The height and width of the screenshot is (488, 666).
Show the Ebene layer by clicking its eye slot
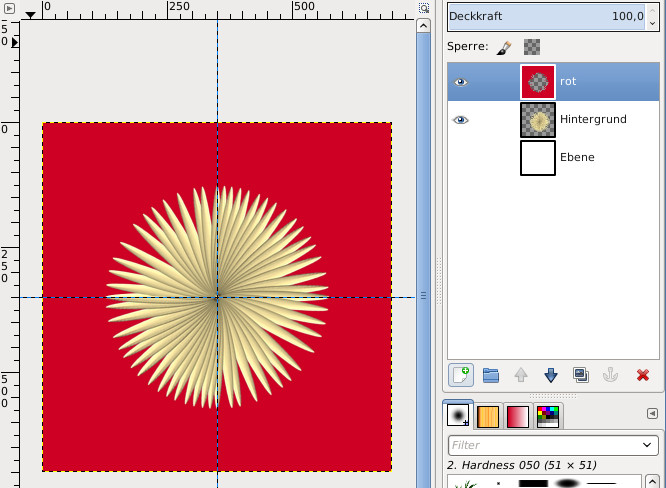(x=461, y=158)
